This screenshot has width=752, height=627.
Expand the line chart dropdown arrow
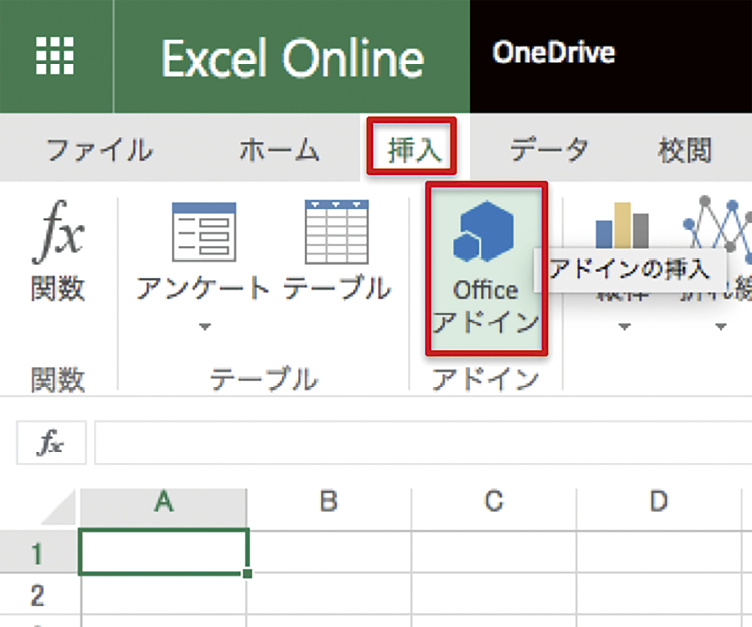[x=720, y=327]
